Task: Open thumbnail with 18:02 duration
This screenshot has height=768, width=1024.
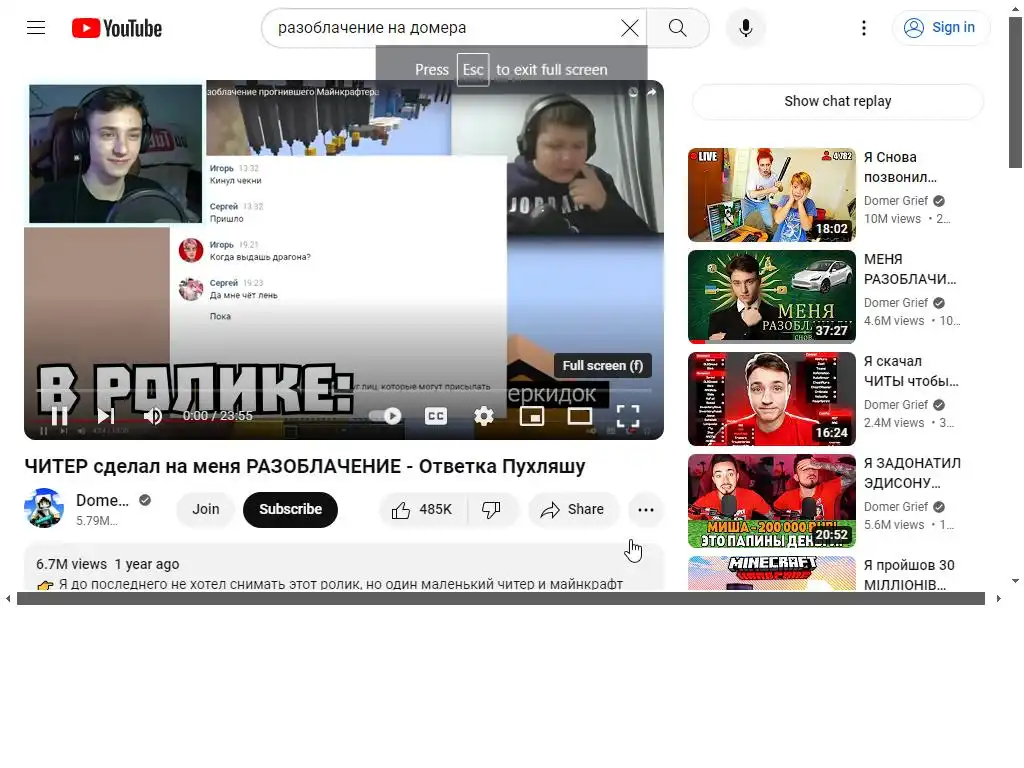Action: pos(771,195)
